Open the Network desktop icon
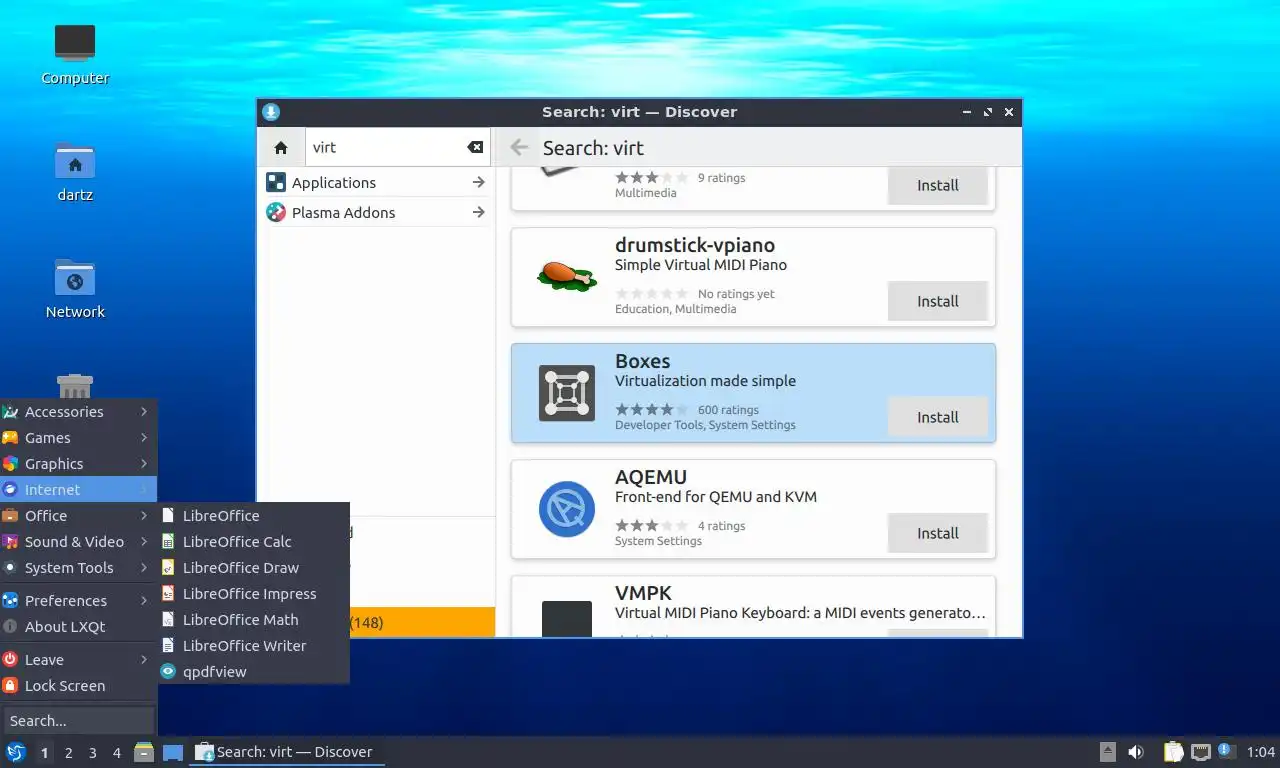Image resolution: width=1280 pixels, height=768 pixels. click(75, 277)
